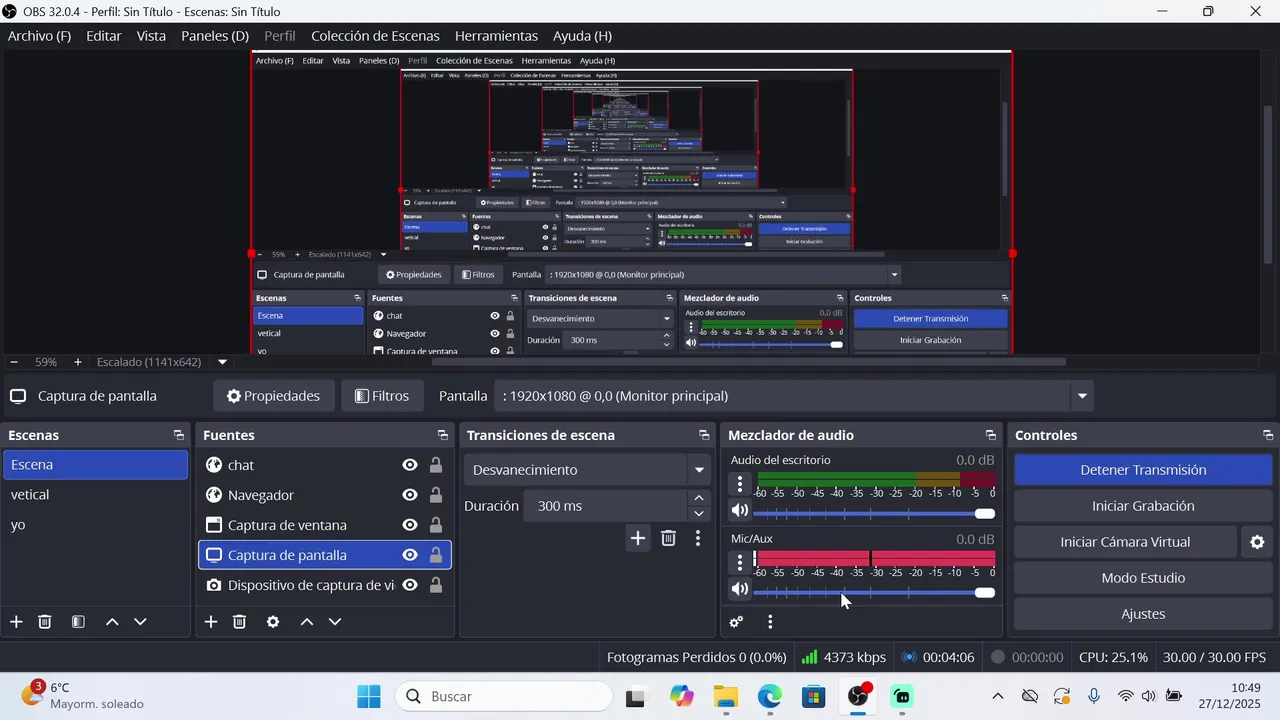The width and height of the screenshot is (1280, 720).
Task: Toggle visibility of Navegador source
Action: tap(410, 495)
